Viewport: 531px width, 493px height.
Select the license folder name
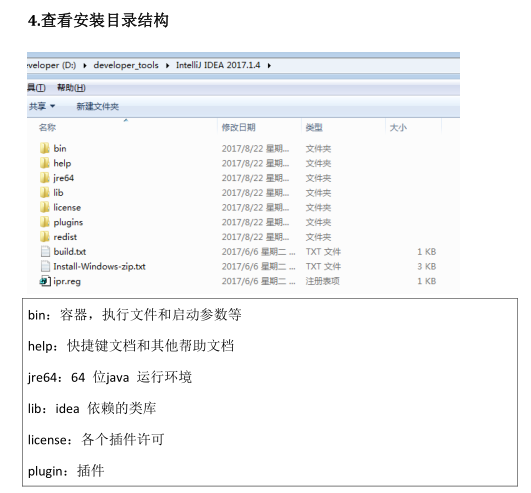pyautogui.click(x=67, y=207)
